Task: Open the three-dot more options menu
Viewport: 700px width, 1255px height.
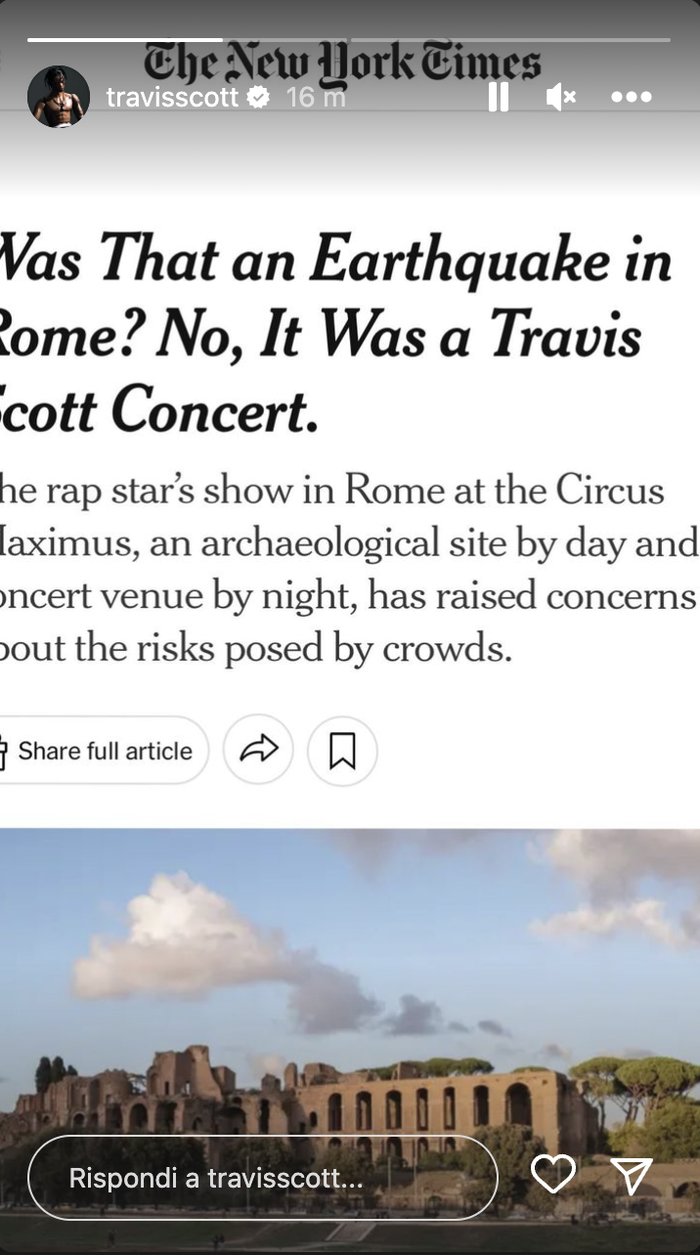Action: tap(631, 97)
